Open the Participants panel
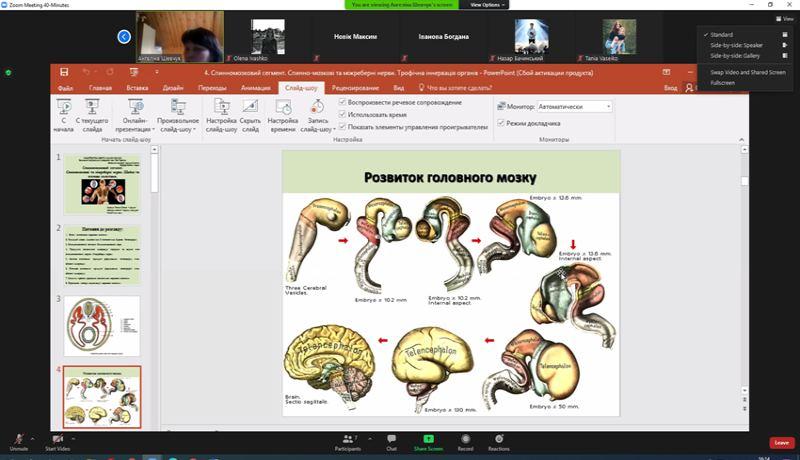This screenshot has height=460, width=800. pyautogui.click(x=348, y=439)
